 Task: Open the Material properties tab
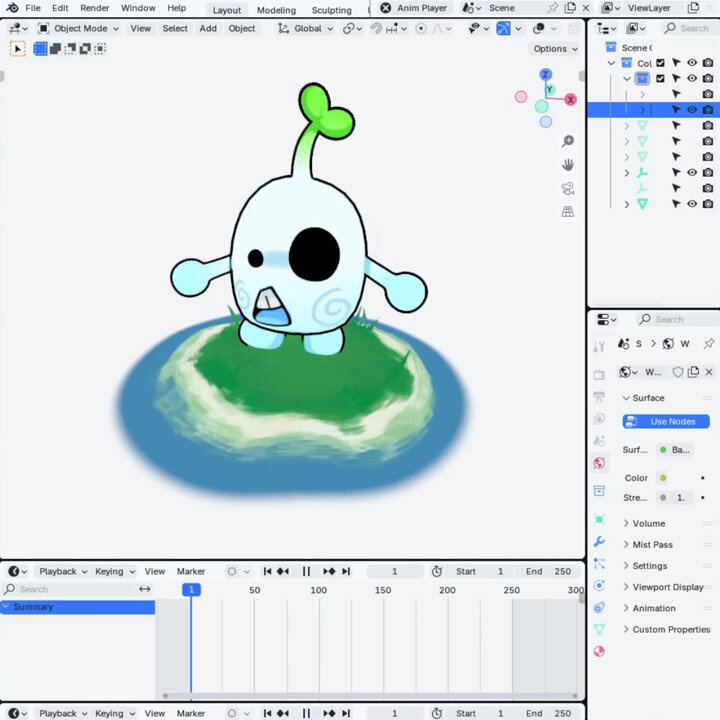click(599, 651)
